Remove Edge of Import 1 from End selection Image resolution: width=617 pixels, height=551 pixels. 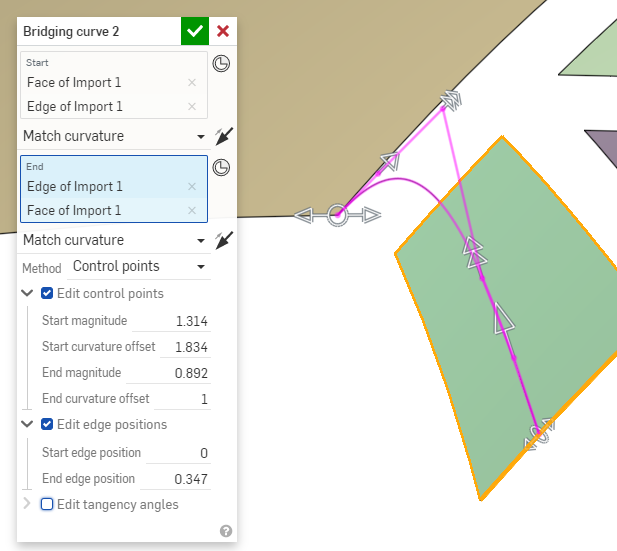tap(192, 187)
